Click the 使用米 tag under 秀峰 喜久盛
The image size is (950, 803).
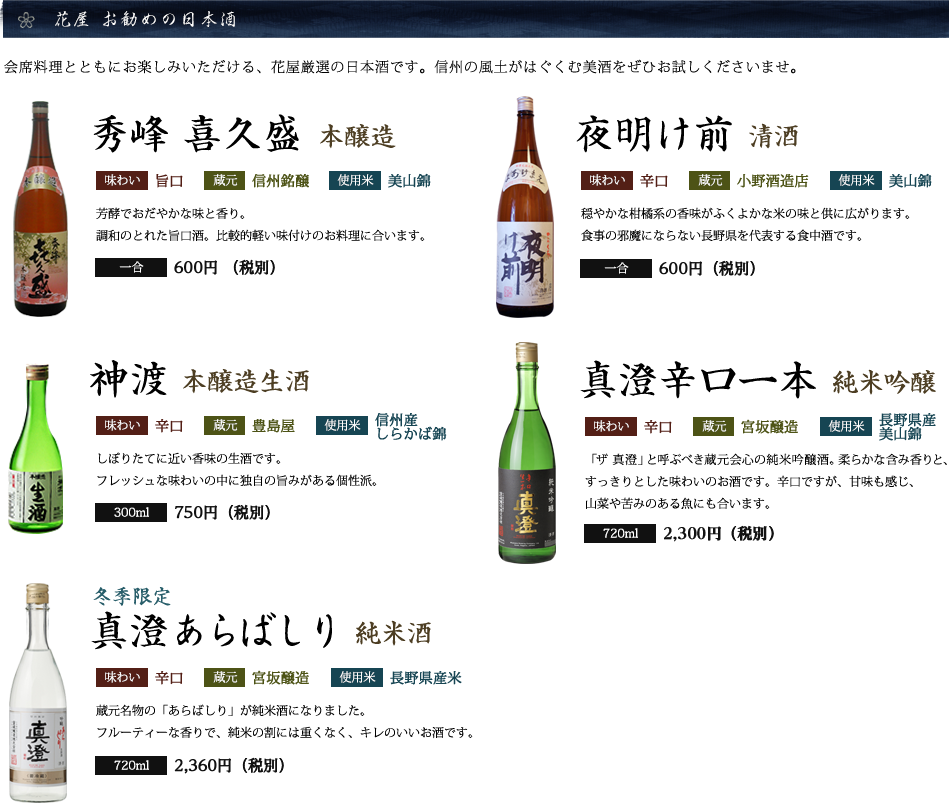(355, 181)
